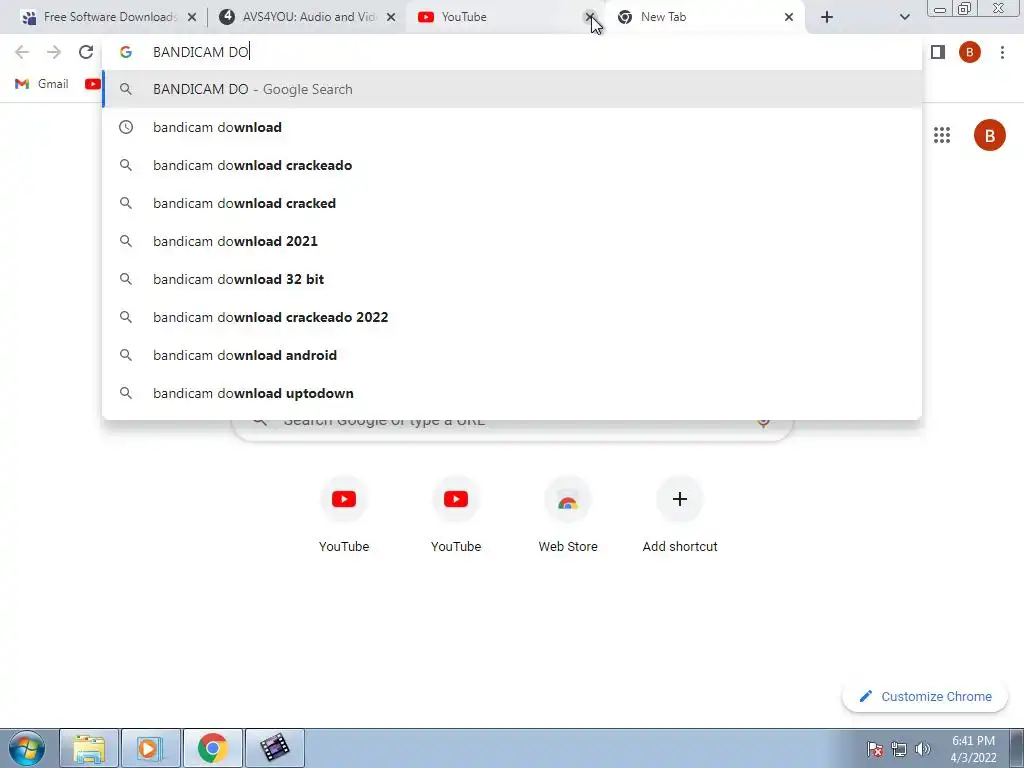Open a new tab with the plus button
The image size is (1024, 768).
[x=827, y=17]
